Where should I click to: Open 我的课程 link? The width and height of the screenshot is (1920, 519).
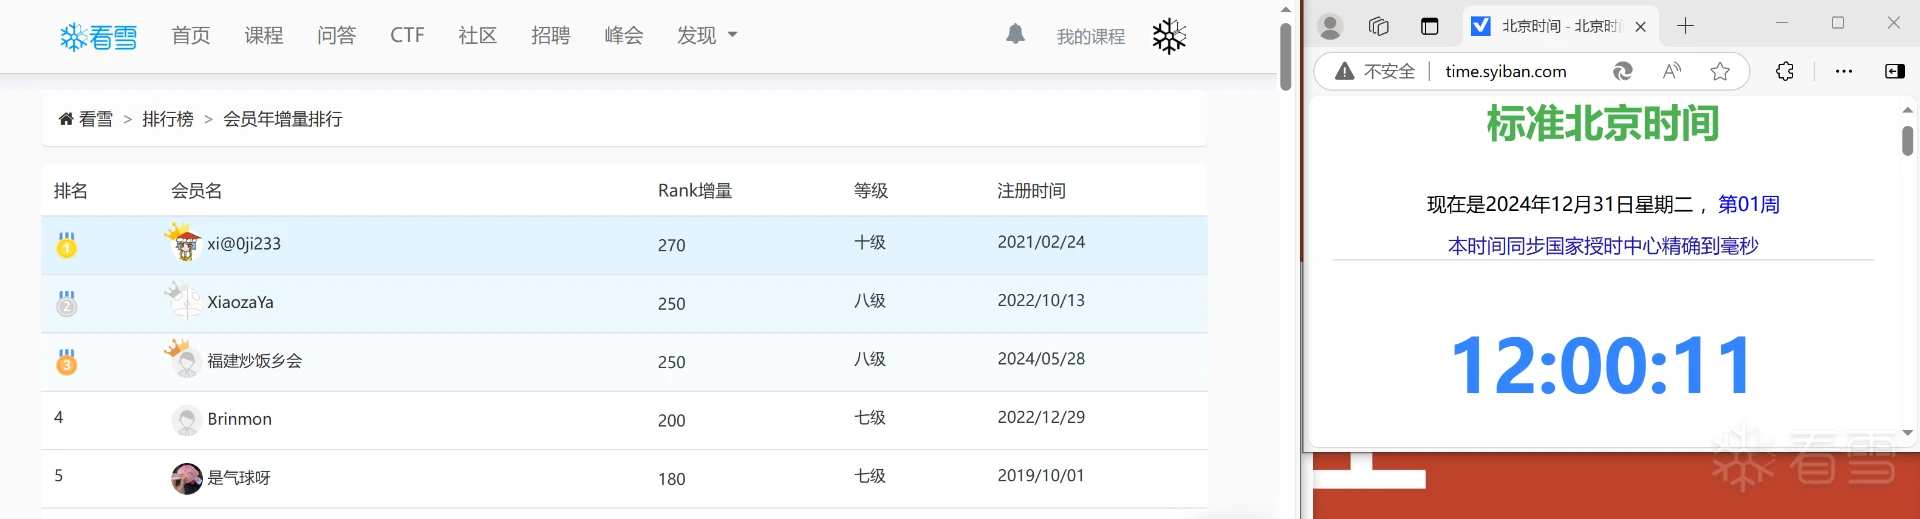[1091, 37]
